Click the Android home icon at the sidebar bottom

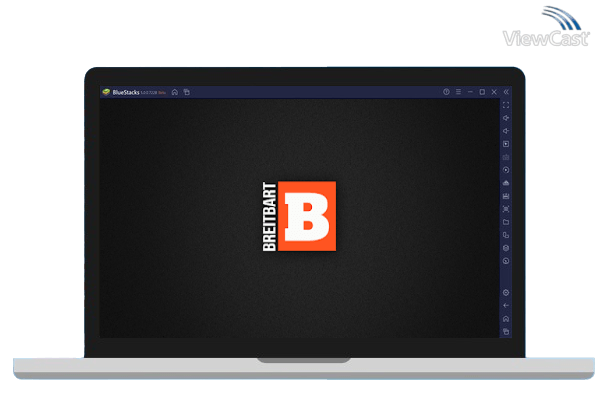pyautogui.click(x=506, y=319)
